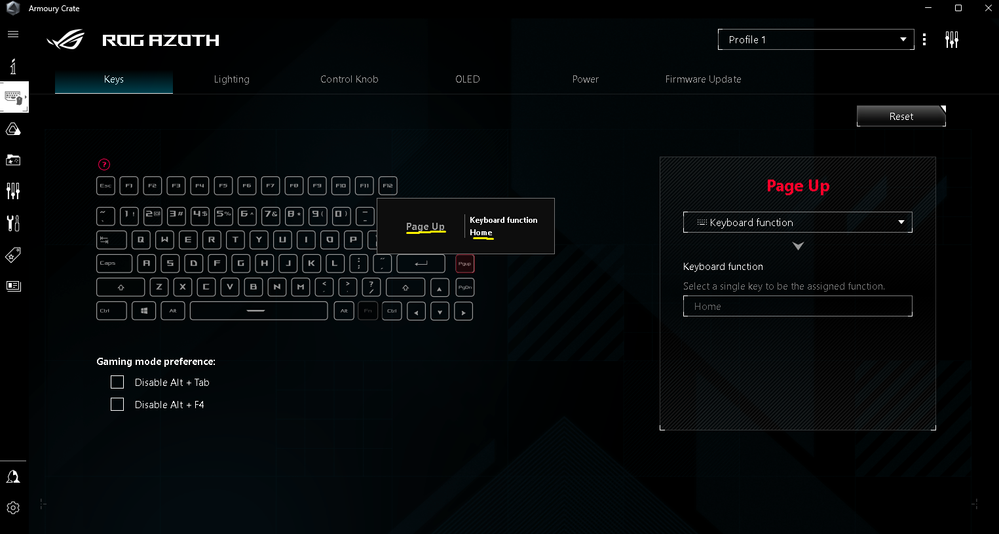Click the Home assigned key input field
This screenshot has height=534, width=999.
[x=798, y=306]
